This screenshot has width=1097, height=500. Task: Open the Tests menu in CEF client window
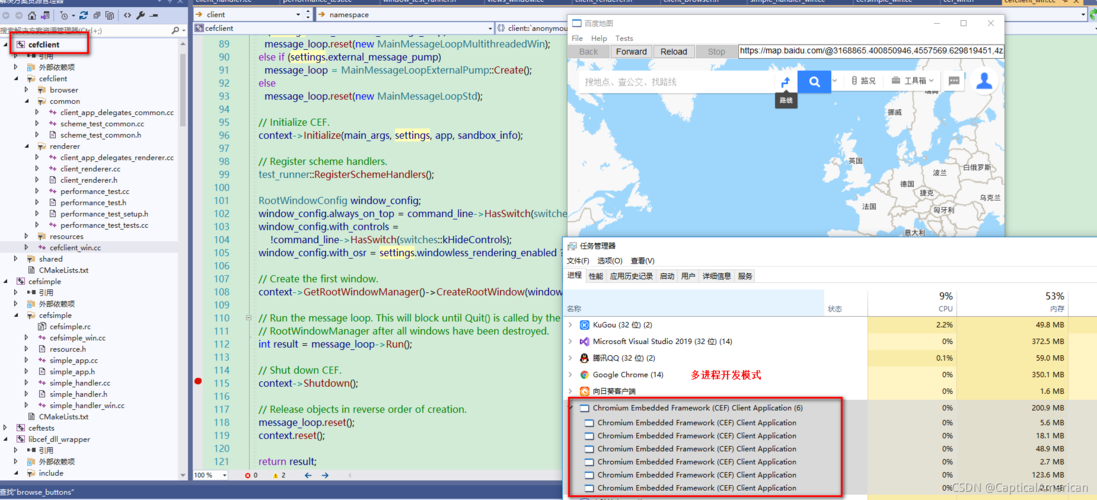click(624, 38)
